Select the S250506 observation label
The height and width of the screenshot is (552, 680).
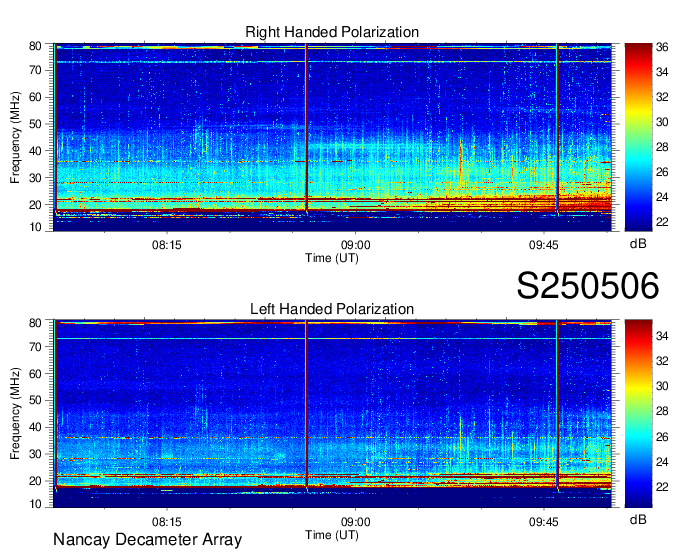(x=588, y=286)
